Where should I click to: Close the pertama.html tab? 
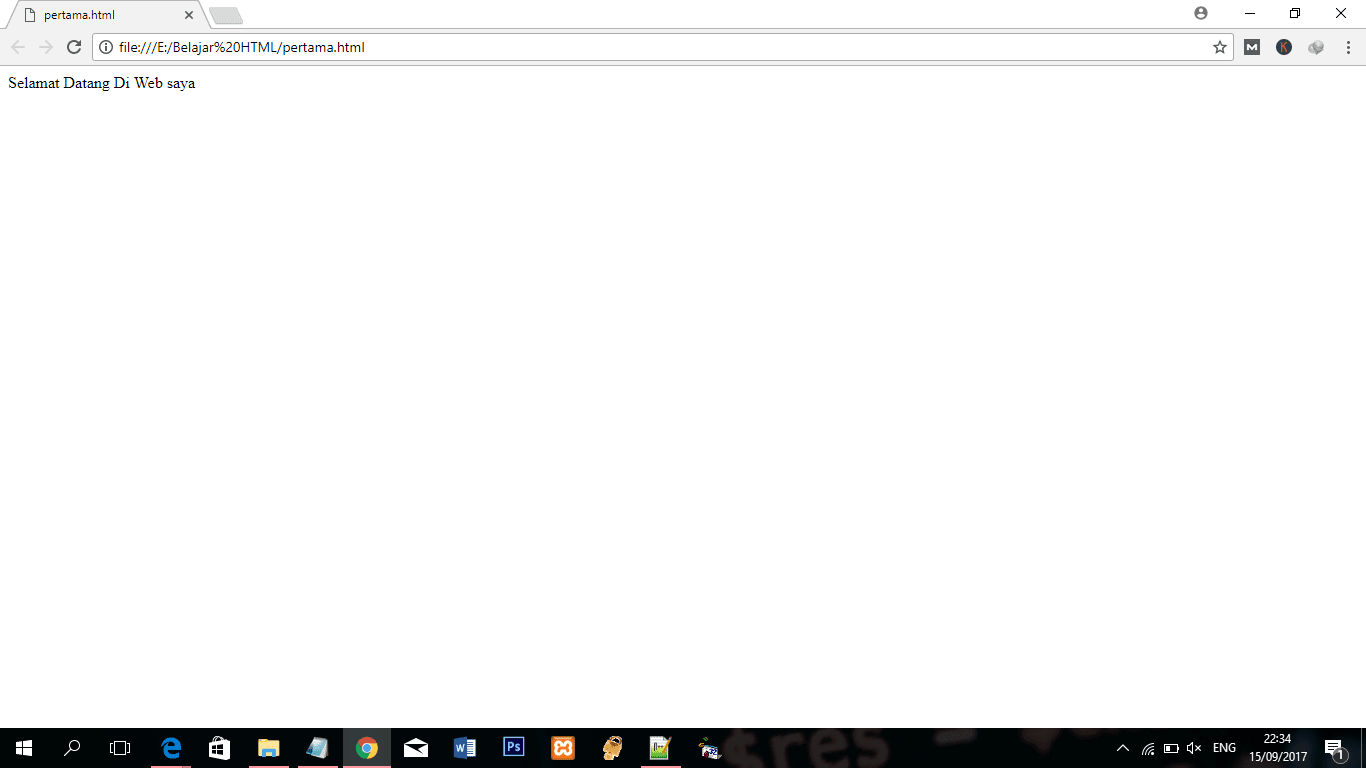189,15
